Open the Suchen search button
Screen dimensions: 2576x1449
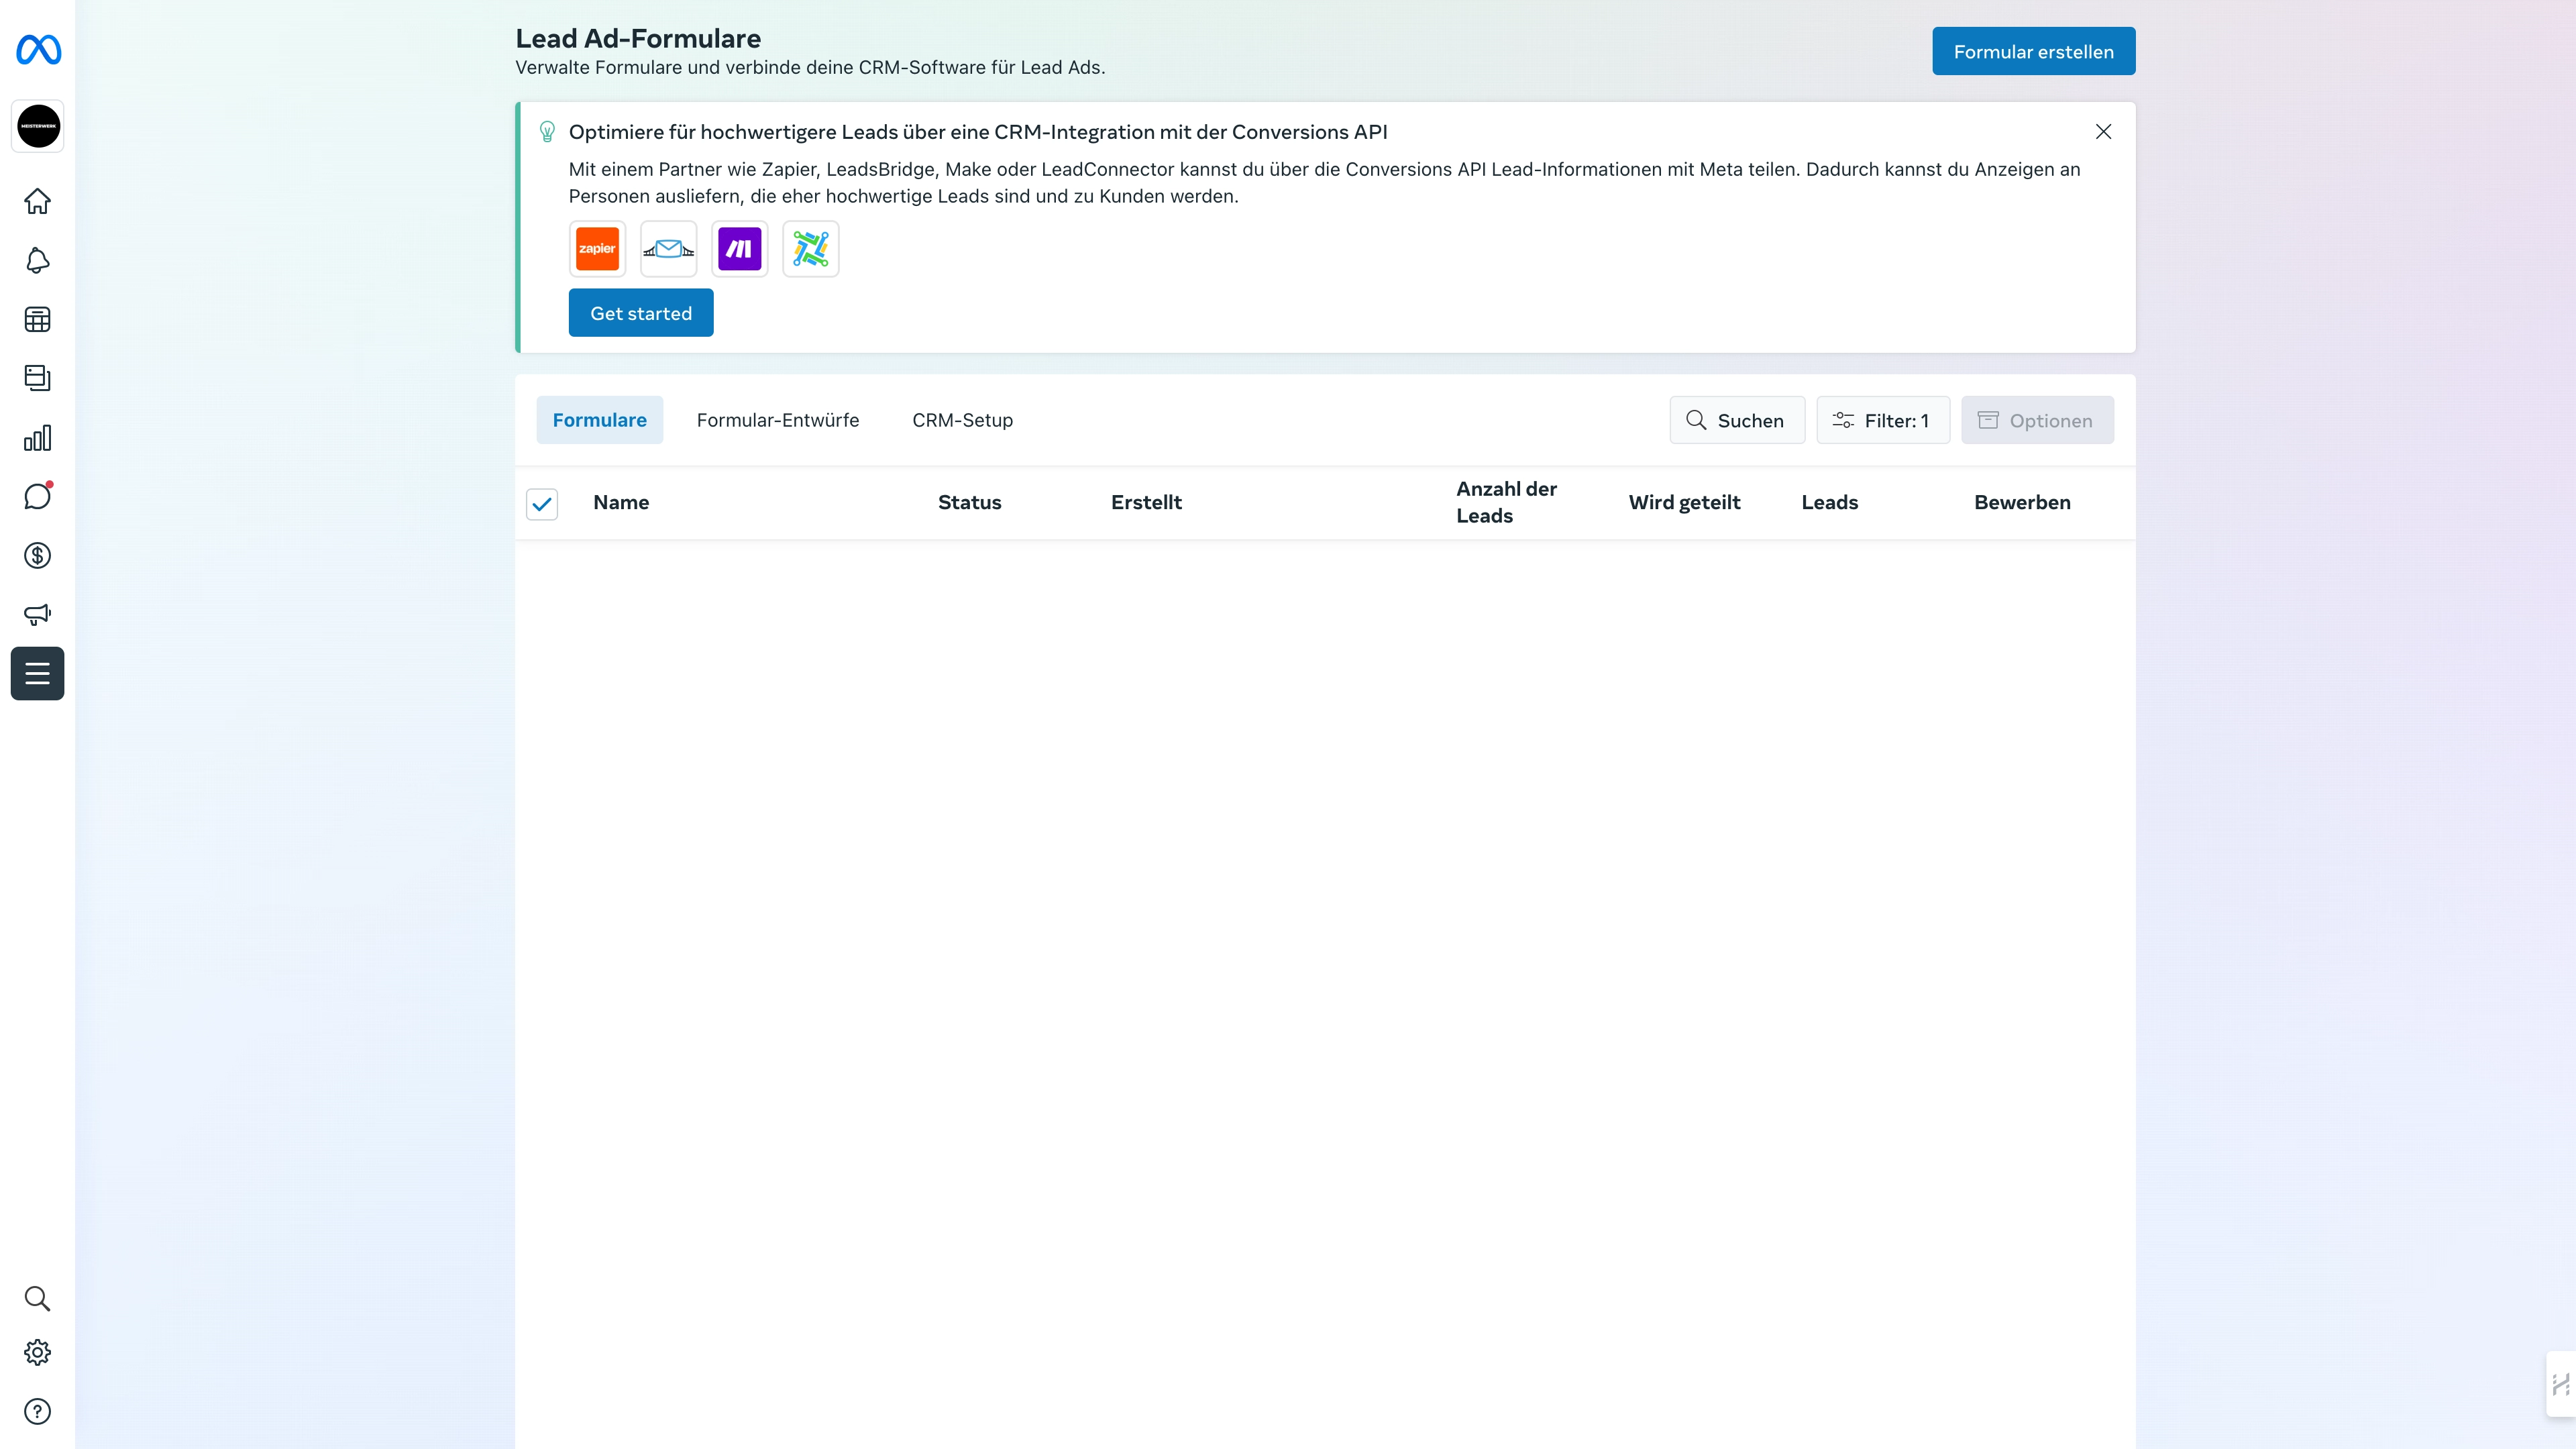(1737, 420)
